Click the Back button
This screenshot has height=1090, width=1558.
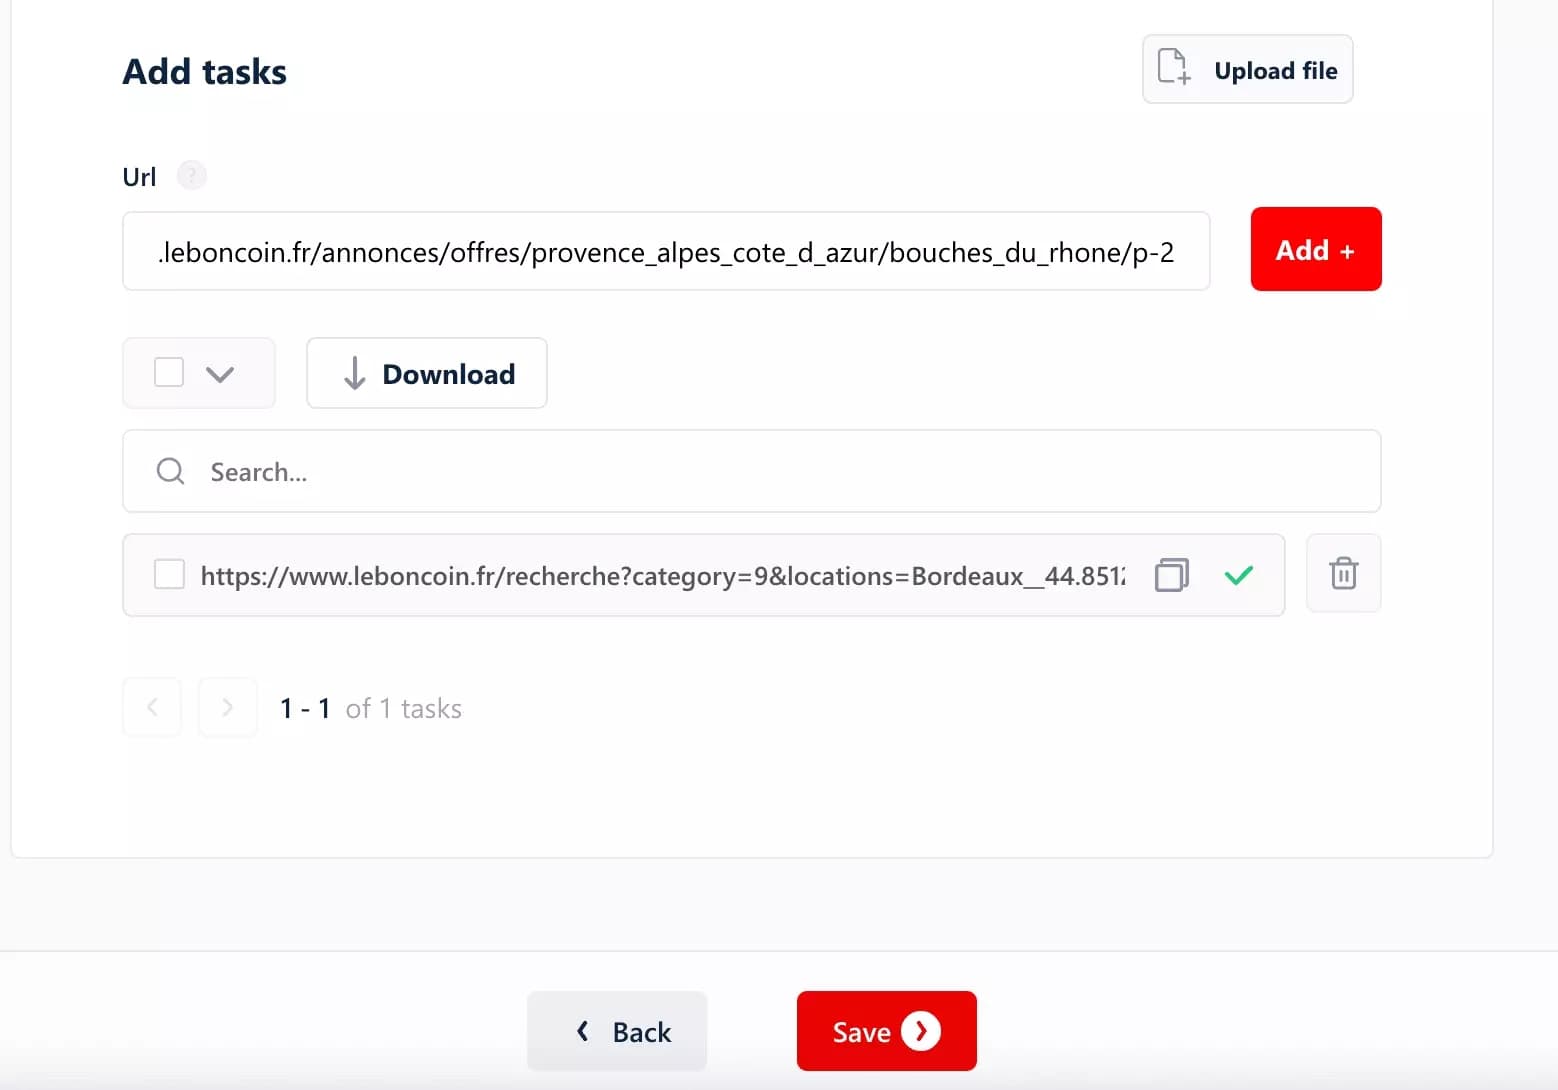tap(617, 1031)
